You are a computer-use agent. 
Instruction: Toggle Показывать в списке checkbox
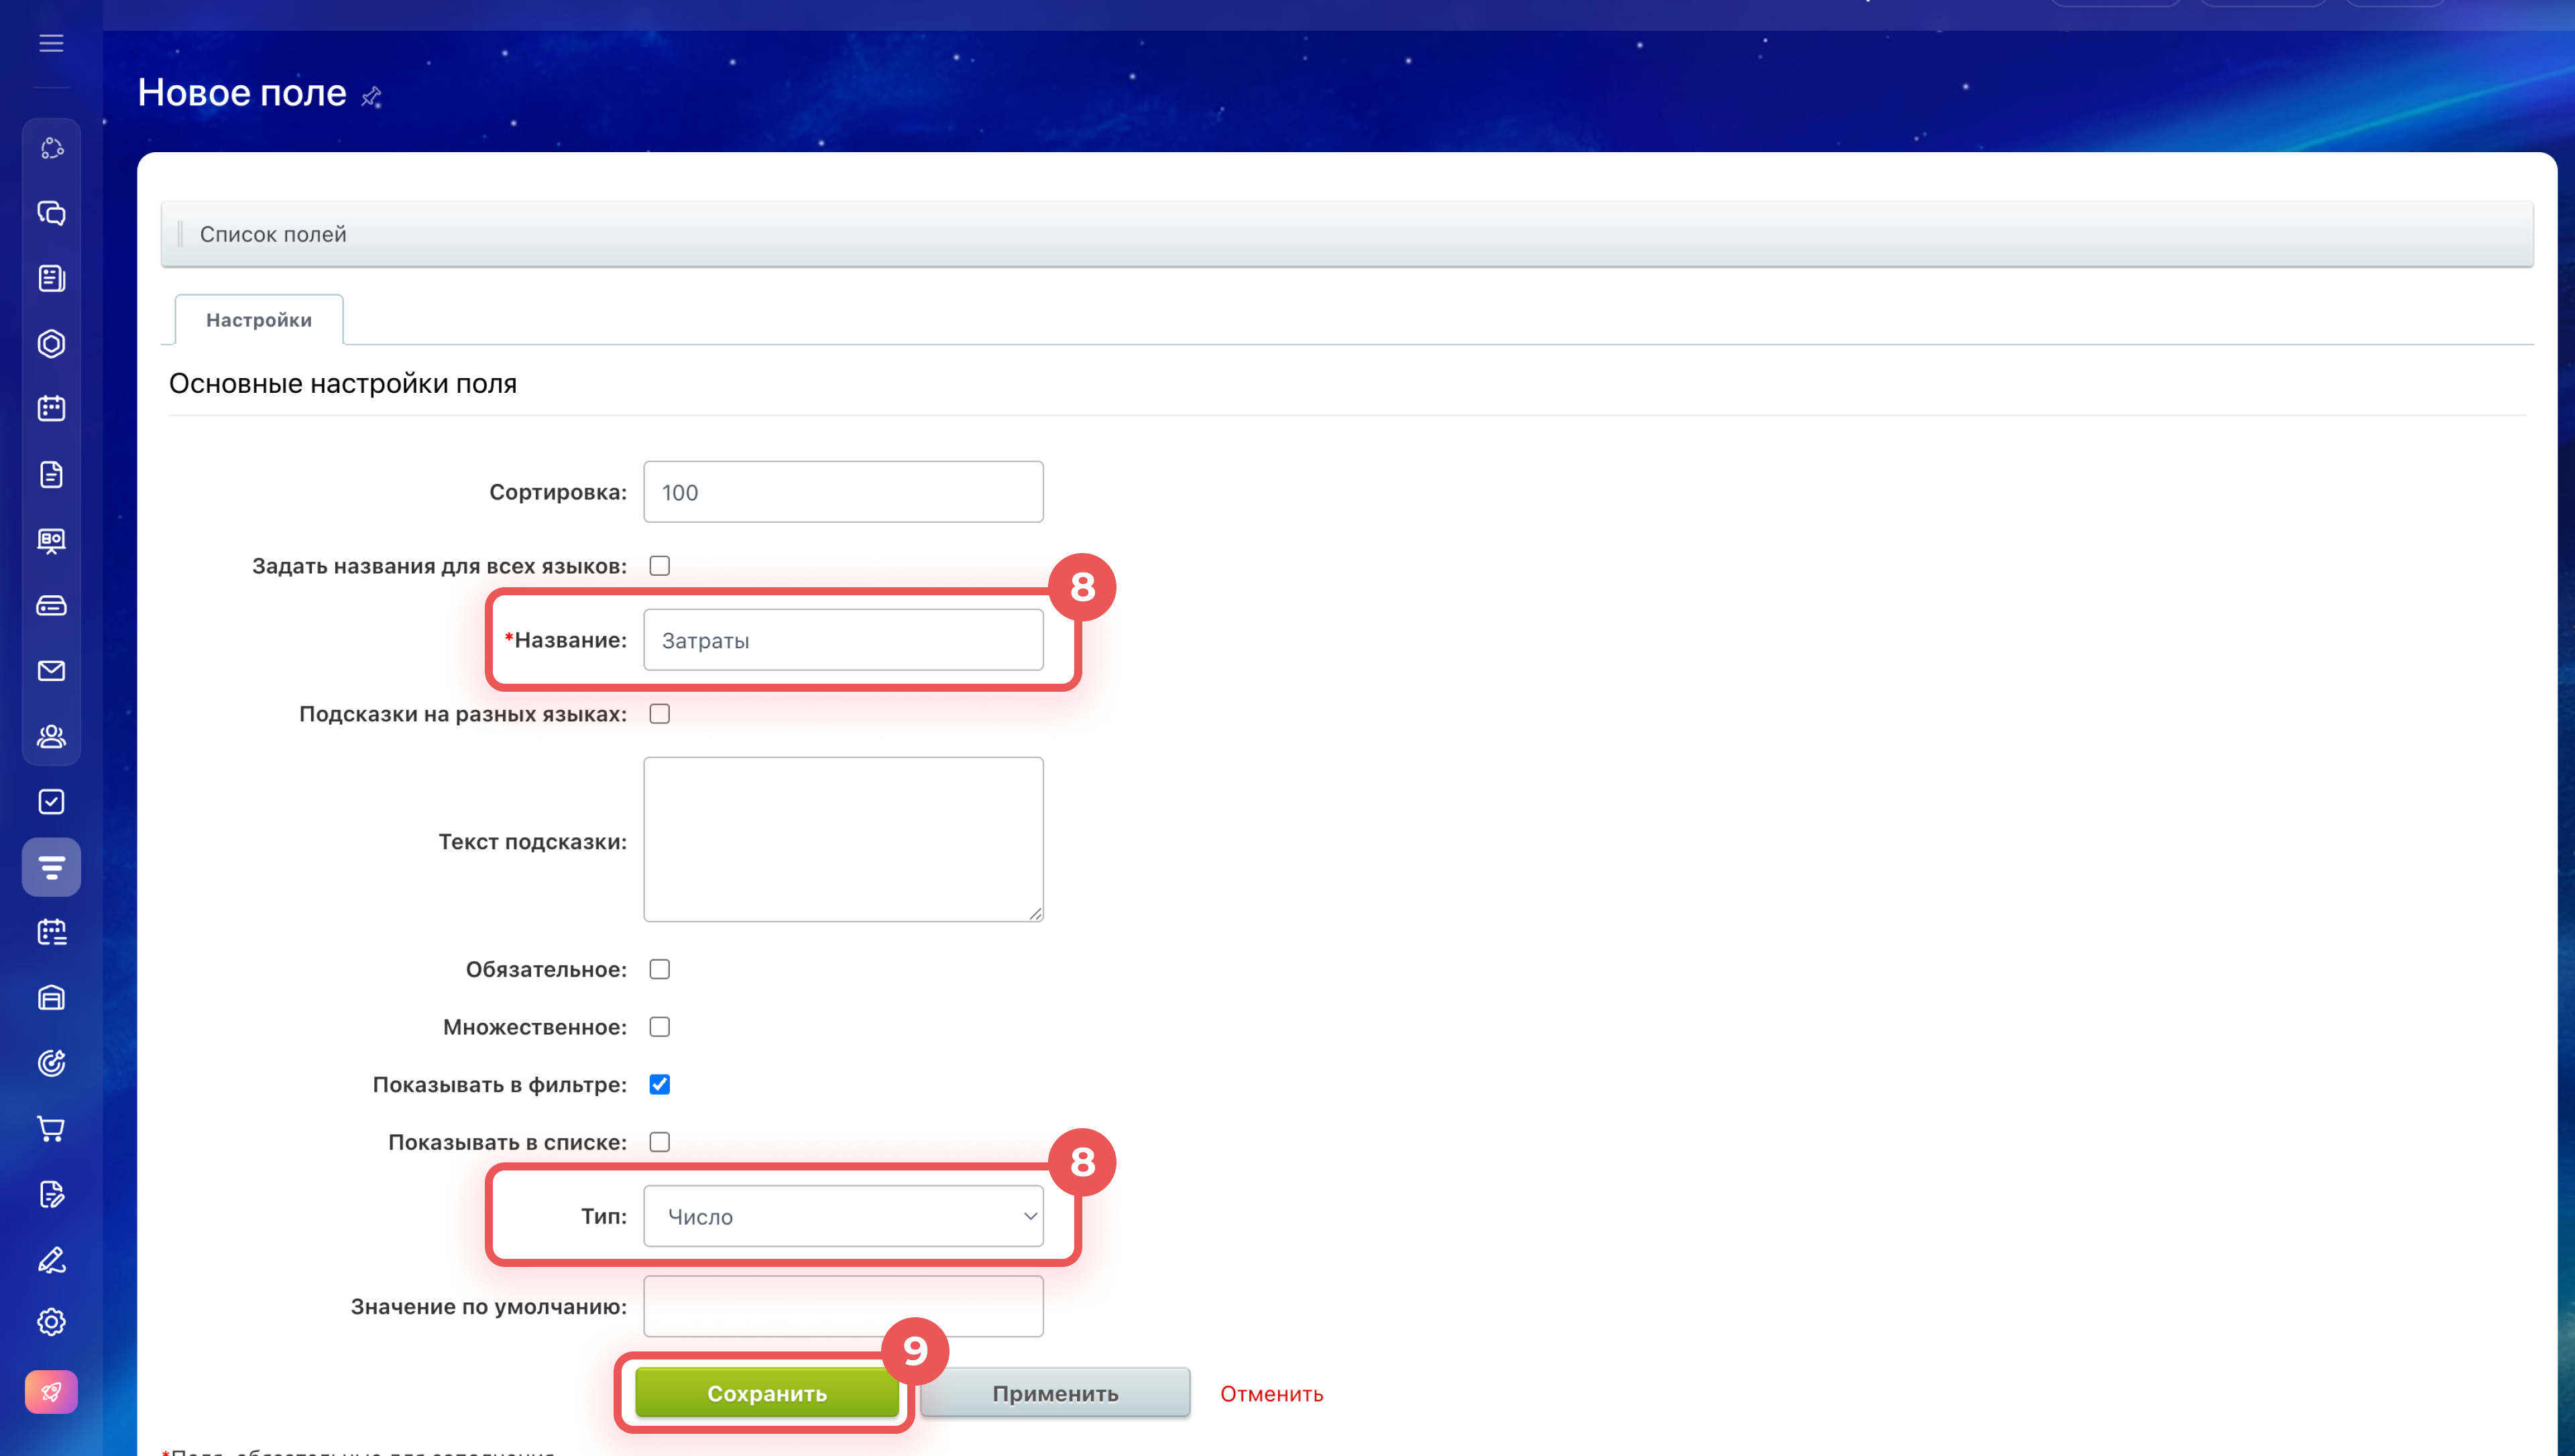click(x=659, y=1142)
